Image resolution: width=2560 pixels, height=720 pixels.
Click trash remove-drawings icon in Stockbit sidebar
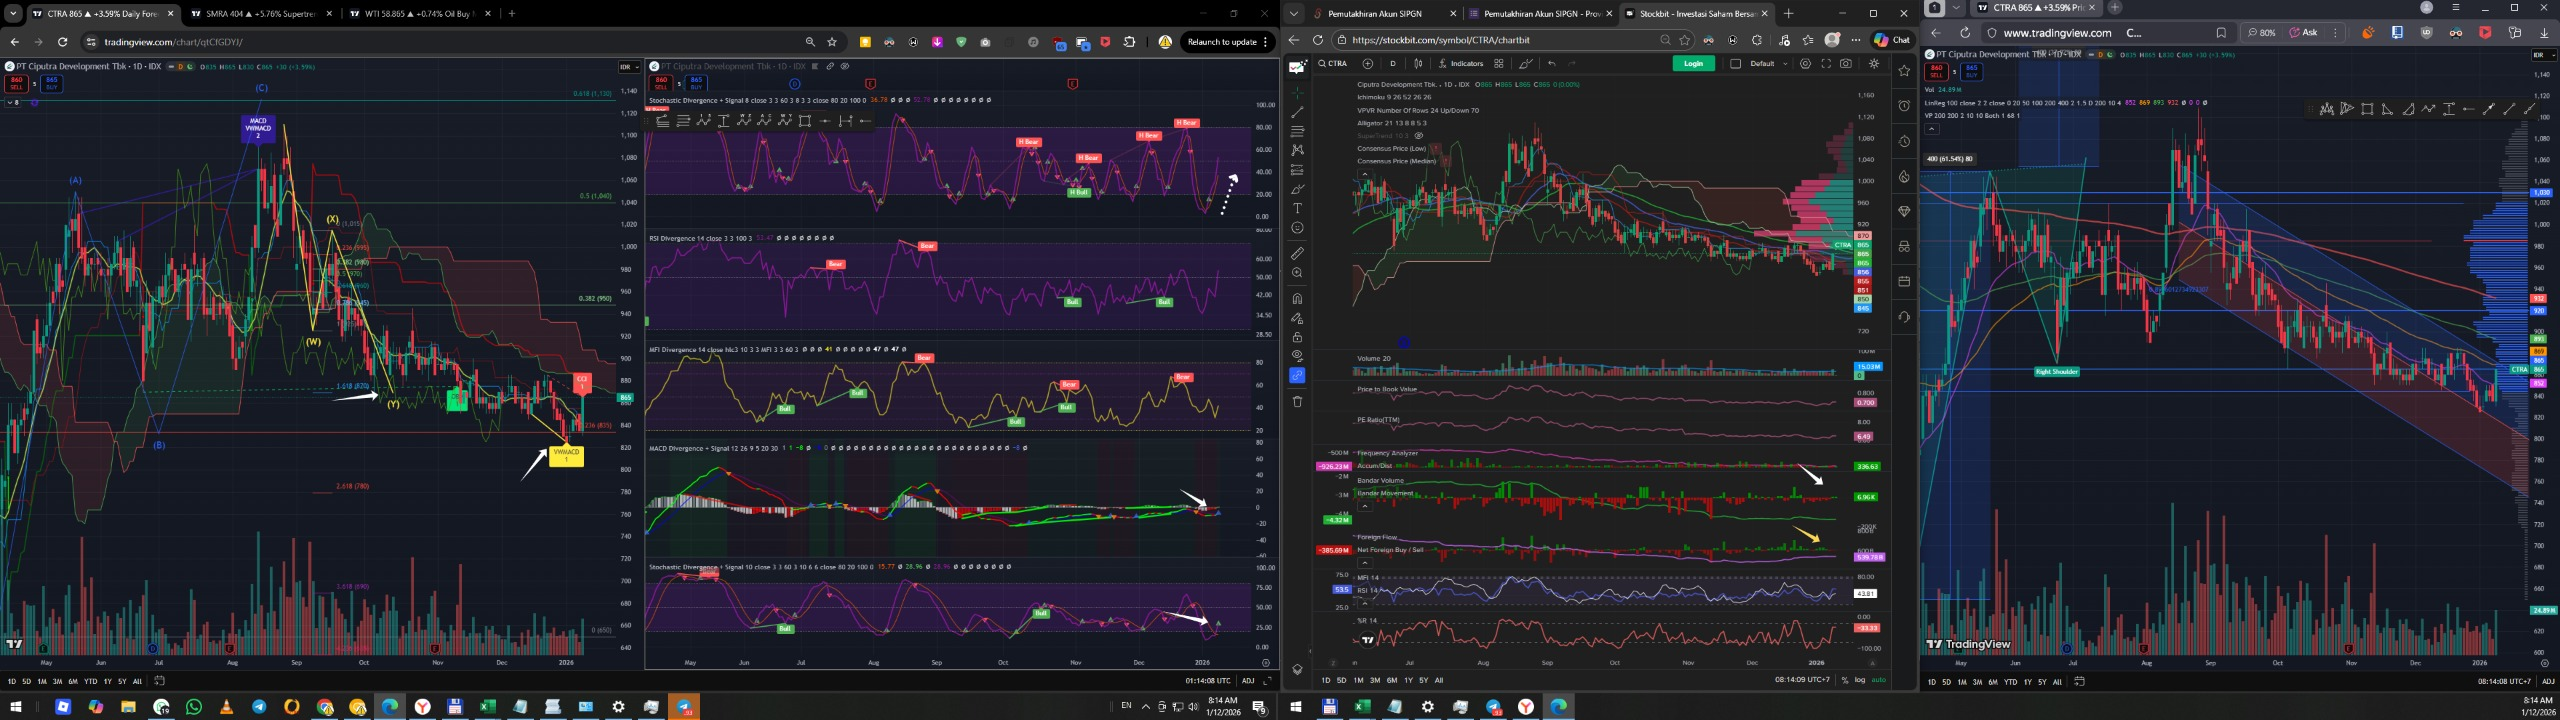click(1297, 402)
